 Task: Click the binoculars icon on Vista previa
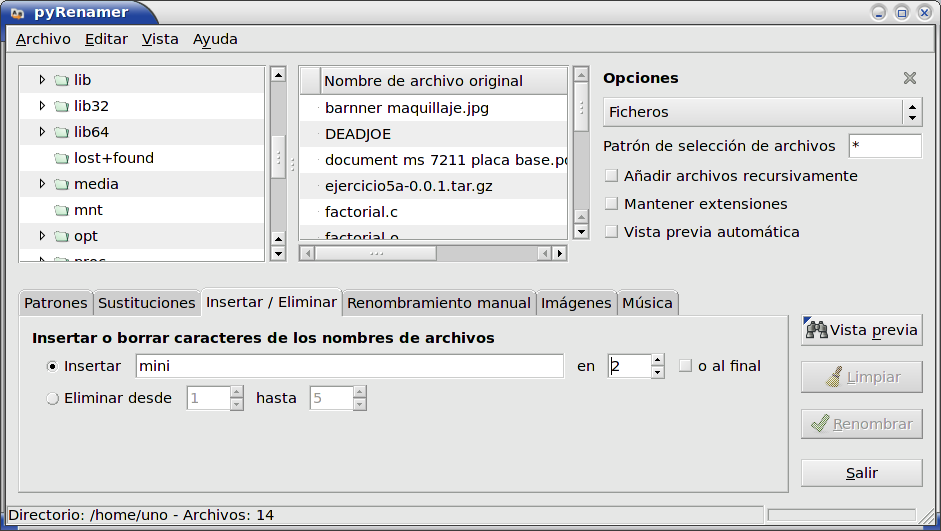coord(816,329)
